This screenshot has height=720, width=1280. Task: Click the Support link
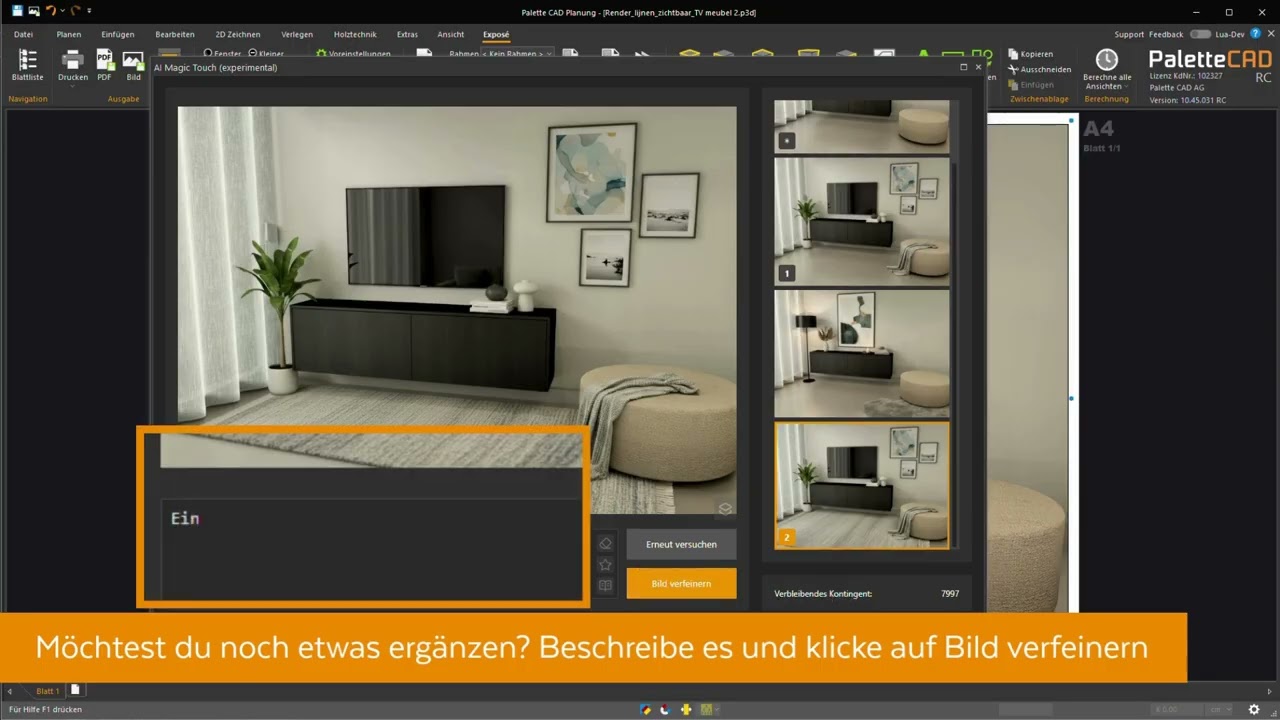tap(1129, 34)
